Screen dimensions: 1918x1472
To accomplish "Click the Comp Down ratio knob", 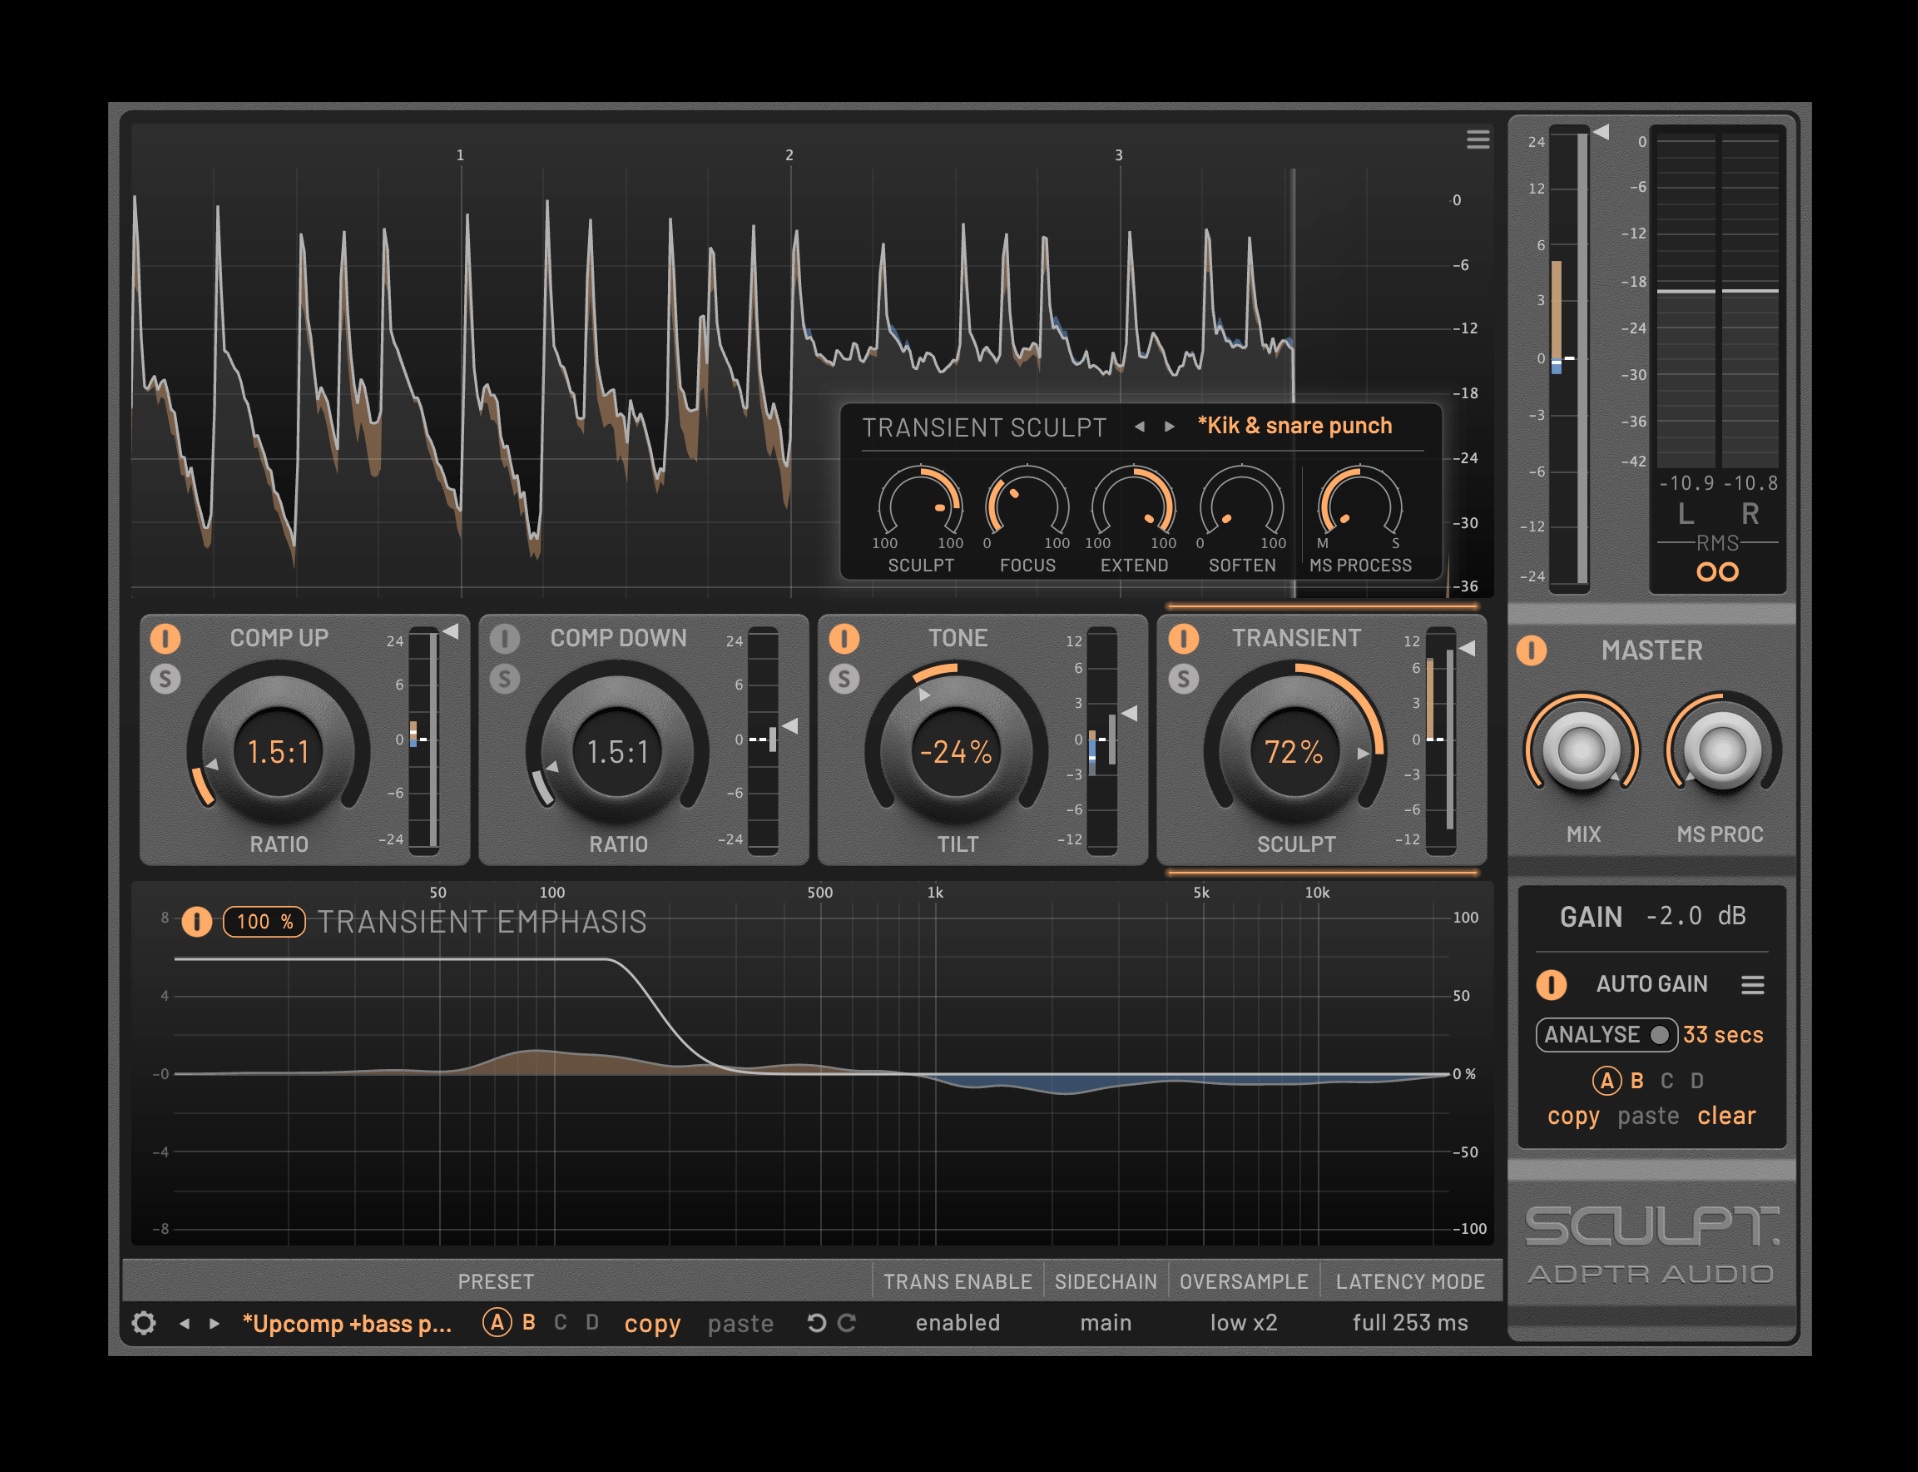I will click(x=617, y=752).
